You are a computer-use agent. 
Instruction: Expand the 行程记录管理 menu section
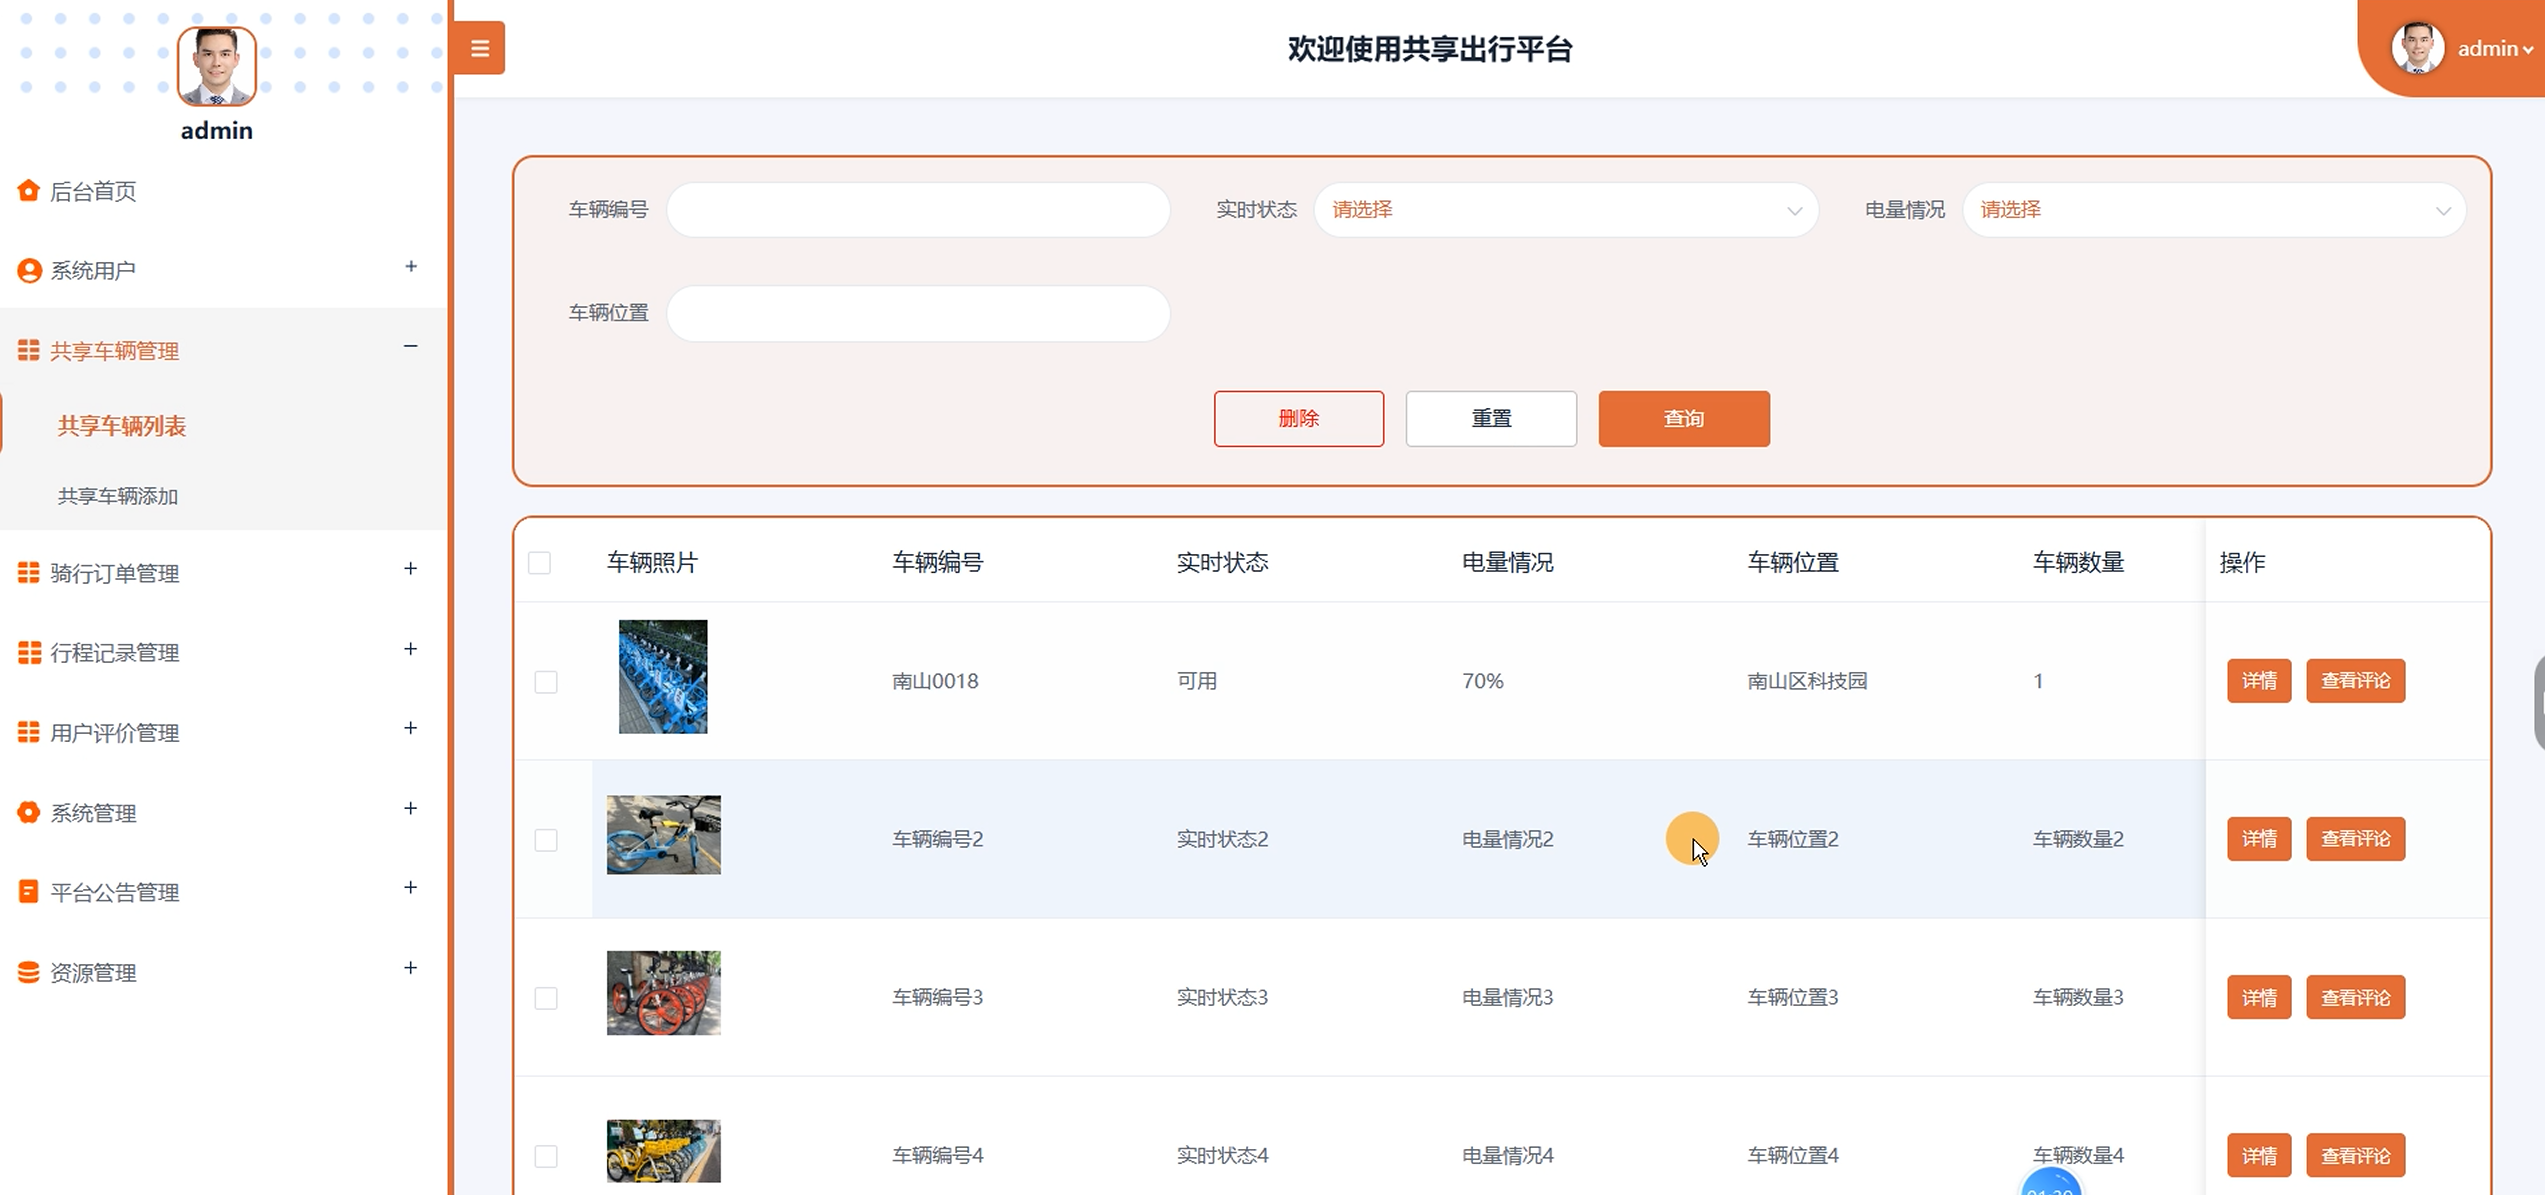point(114,653)
